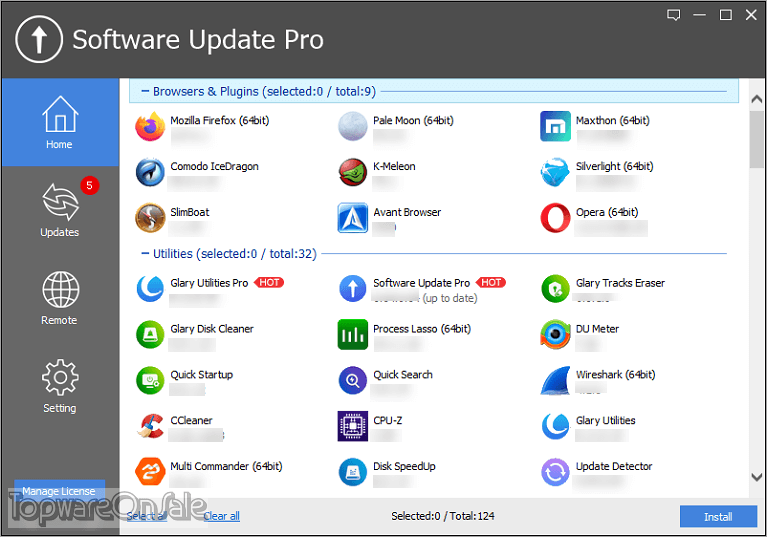Select the Multi Commander (64bit) icon
Image resolution: width=767 pixels, height=537 pixels.
150,472
